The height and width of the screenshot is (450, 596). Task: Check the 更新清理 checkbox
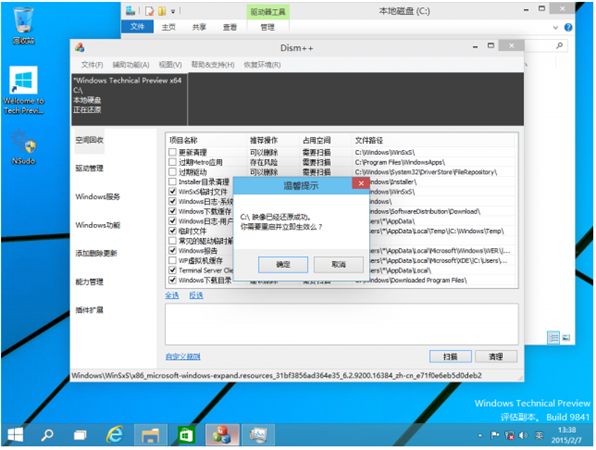coord(172,152)
